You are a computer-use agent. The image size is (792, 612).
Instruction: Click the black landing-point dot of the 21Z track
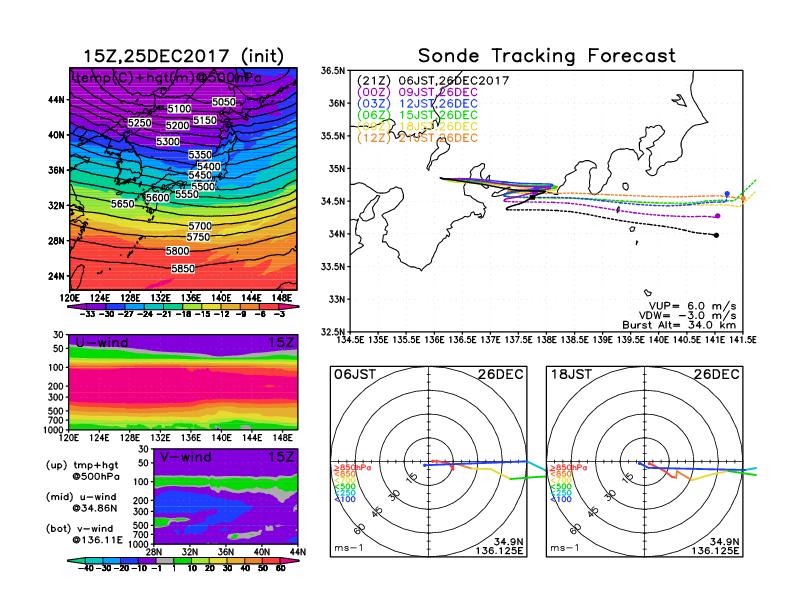click(716, 235)
